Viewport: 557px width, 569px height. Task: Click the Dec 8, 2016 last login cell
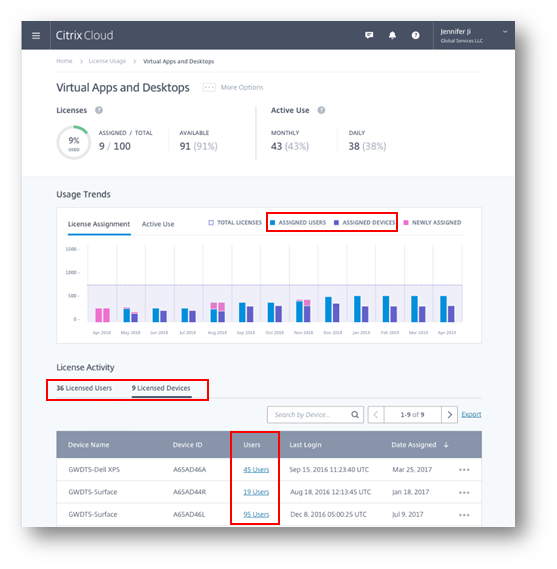click(328, 515)
